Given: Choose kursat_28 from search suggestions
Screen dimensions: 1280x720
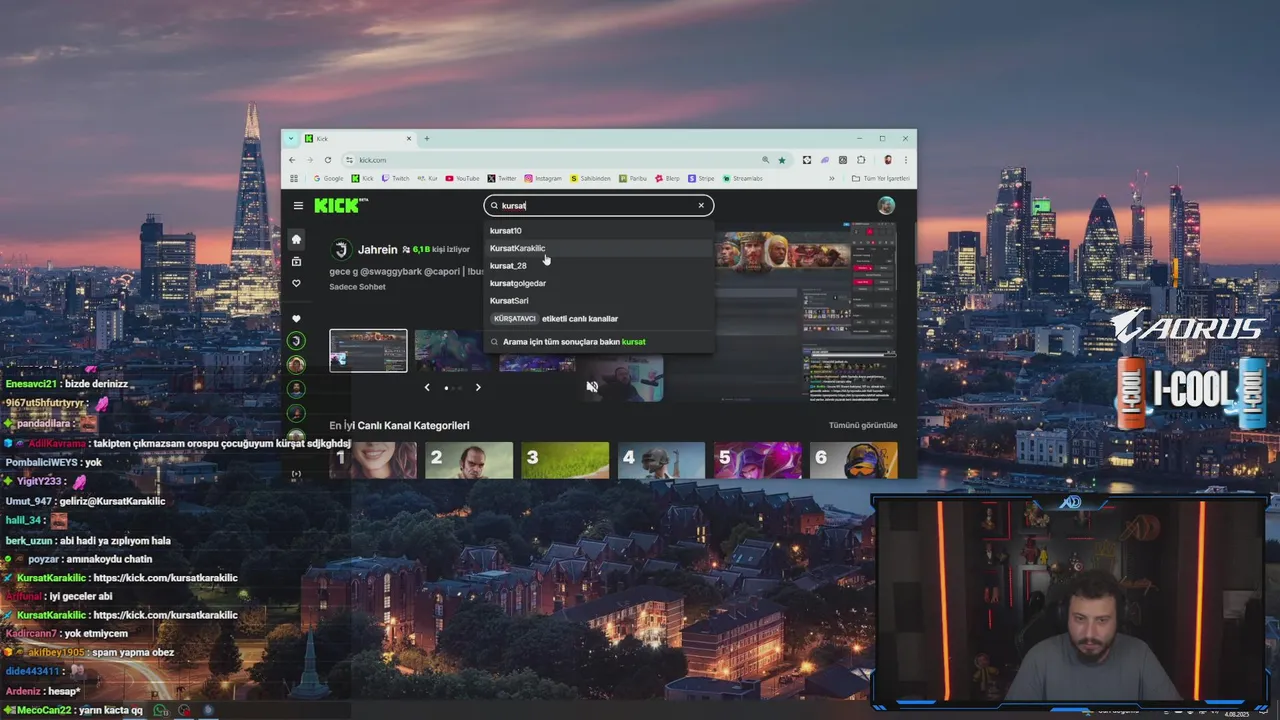Looking at the screenshot, I should [x=598, y=265].
